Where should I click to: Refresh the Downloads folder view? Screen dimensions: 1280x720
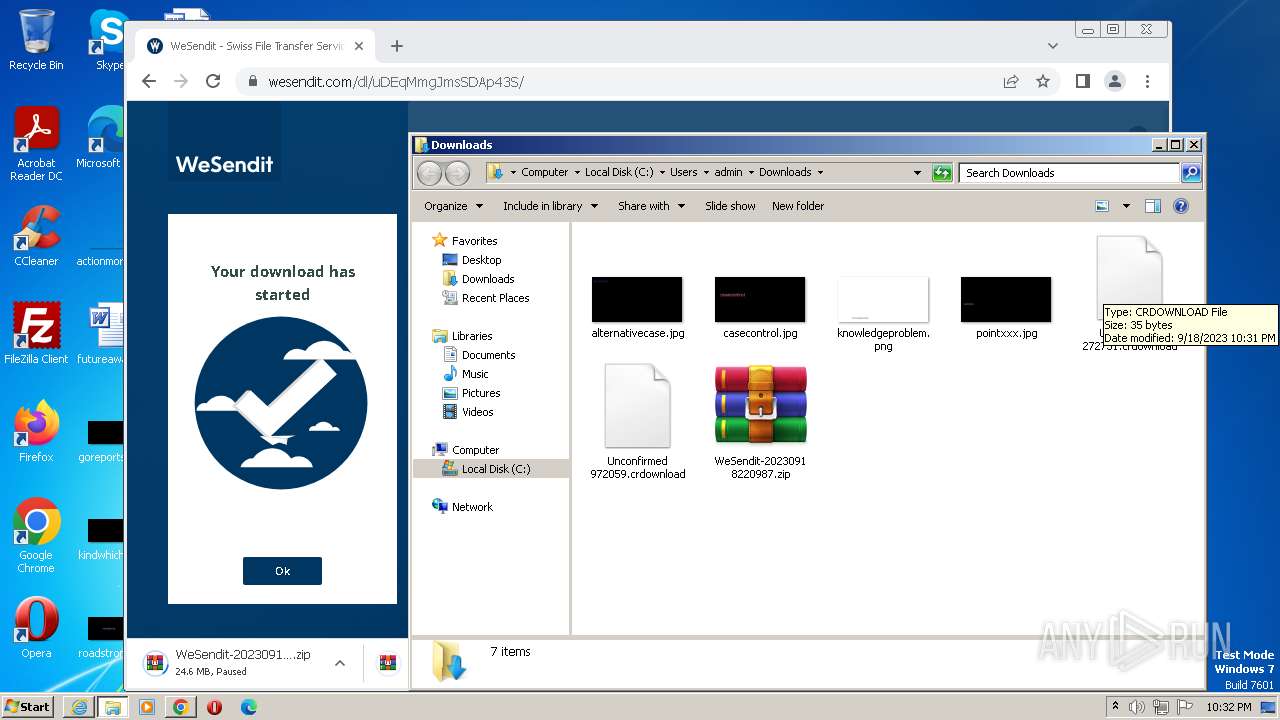[942, 173]
